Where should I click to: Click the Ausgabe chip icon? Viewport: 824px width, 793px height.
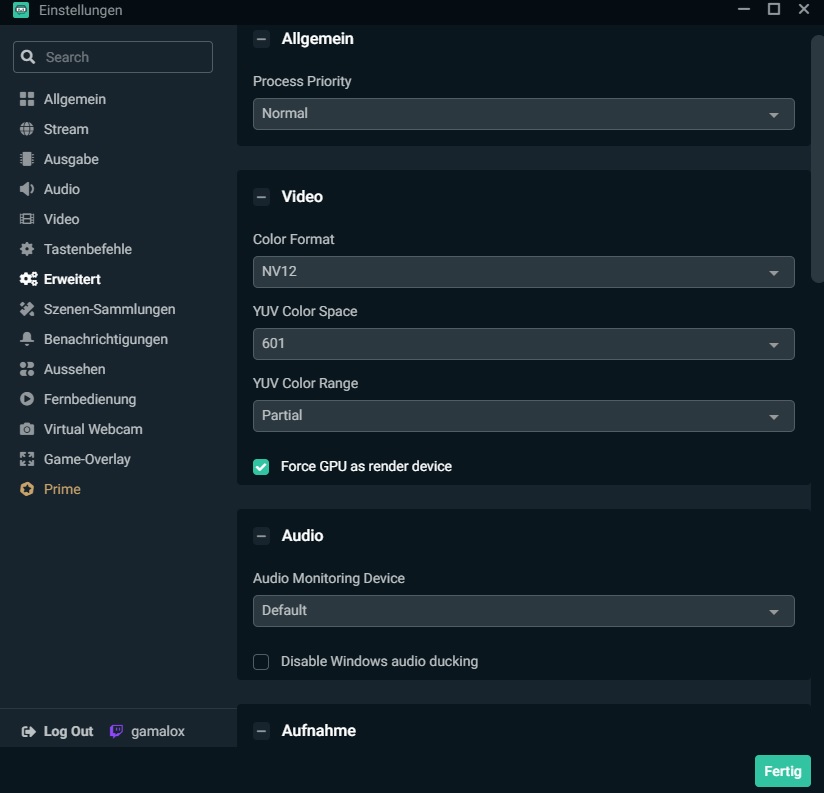(27, 159)
